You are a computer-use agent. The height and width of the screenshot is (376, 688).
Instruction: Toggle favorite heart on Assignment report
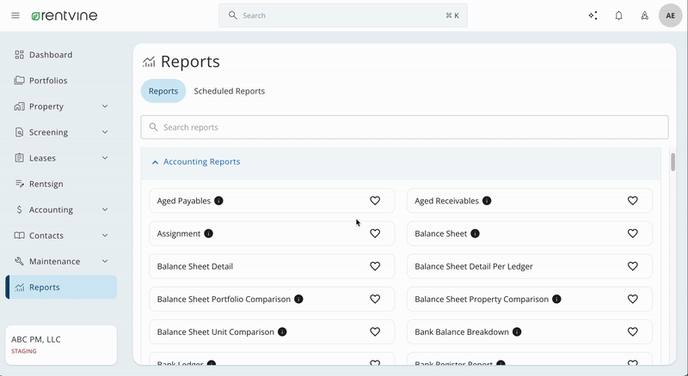tap(375, 233)
